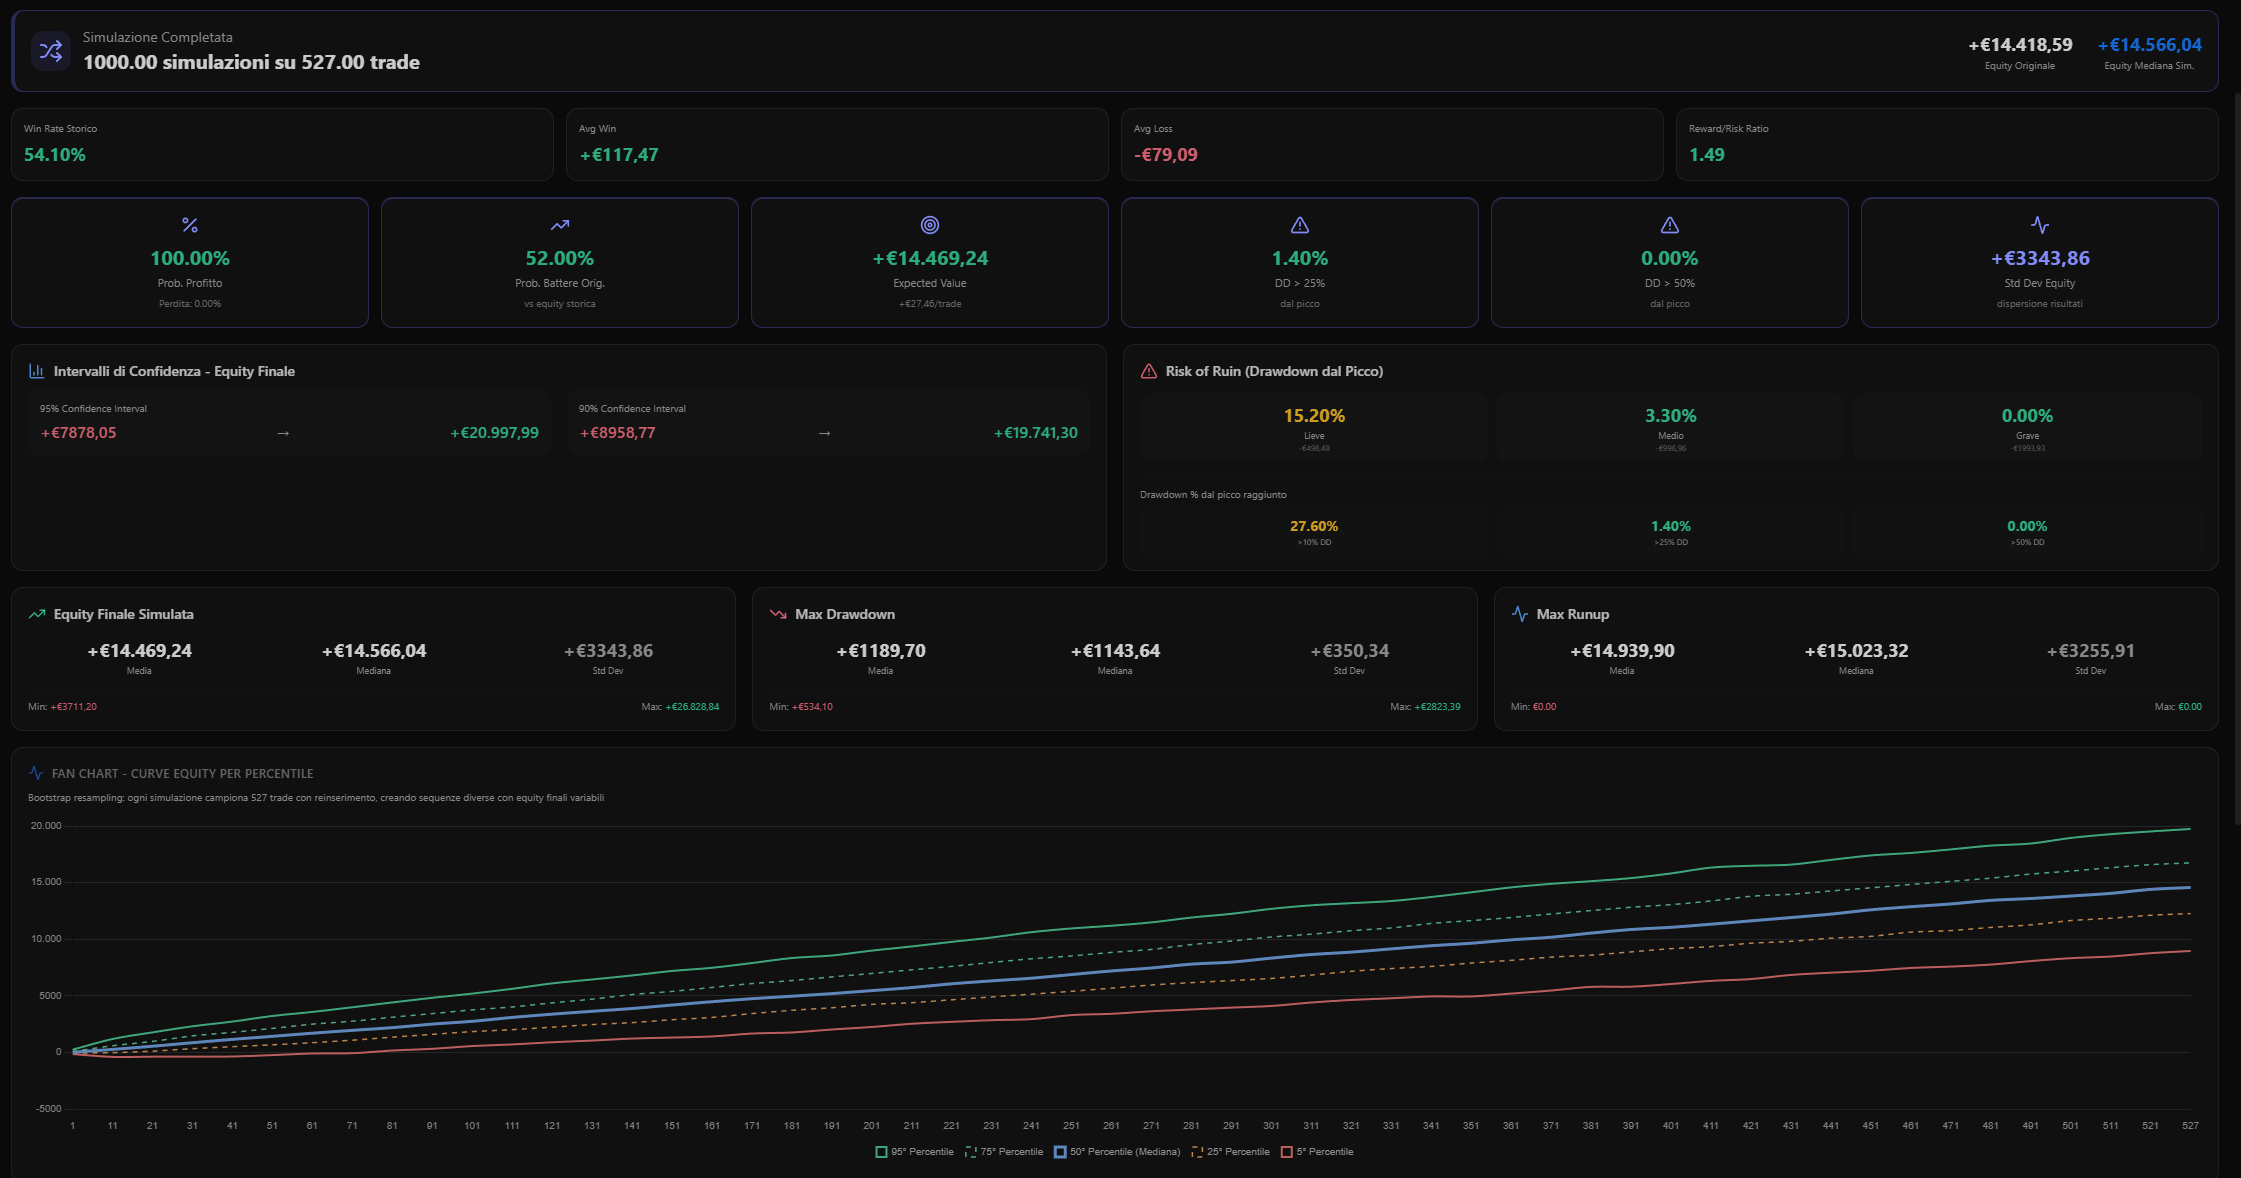Click the trending arrow icon above Prob. Battere Orig.
2241x1178 pixels.
(x=560, y=225)
